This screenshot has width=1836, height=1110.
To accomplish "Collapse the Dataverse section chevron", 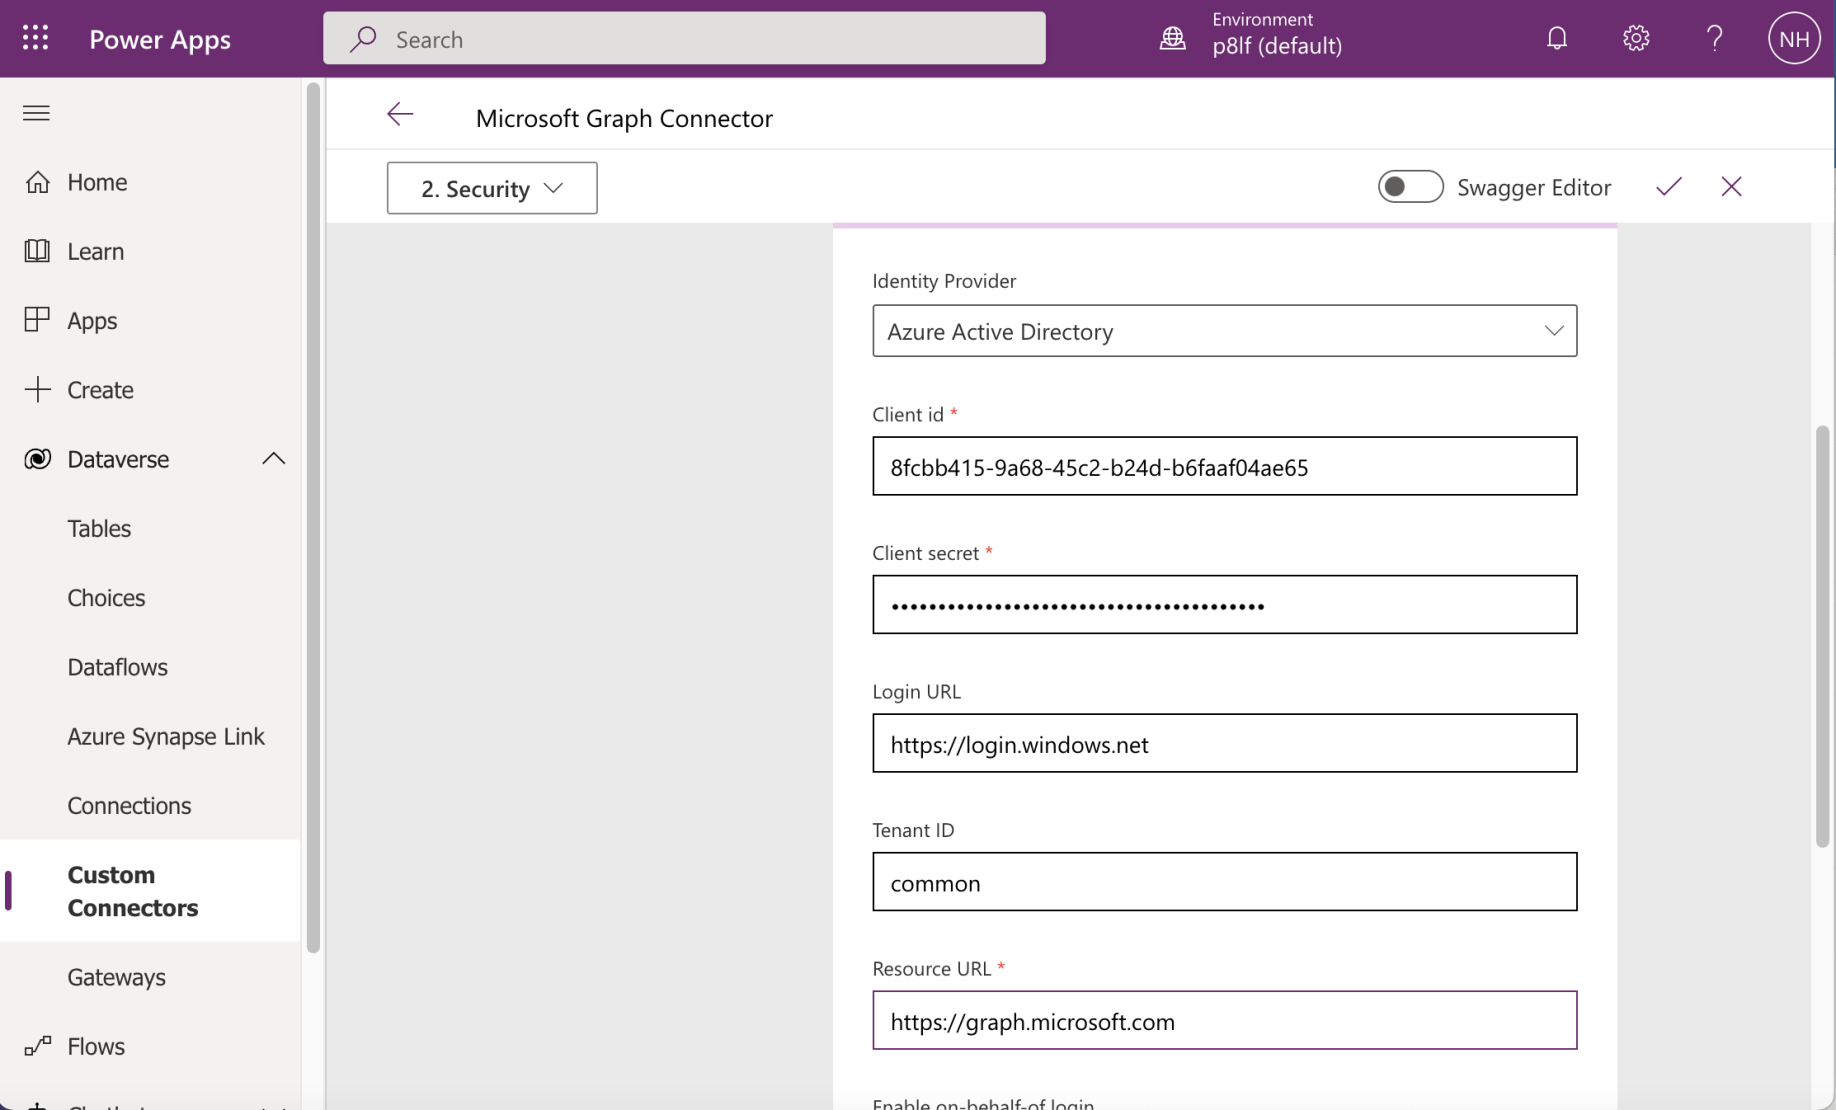I will (x=273, y=459).
